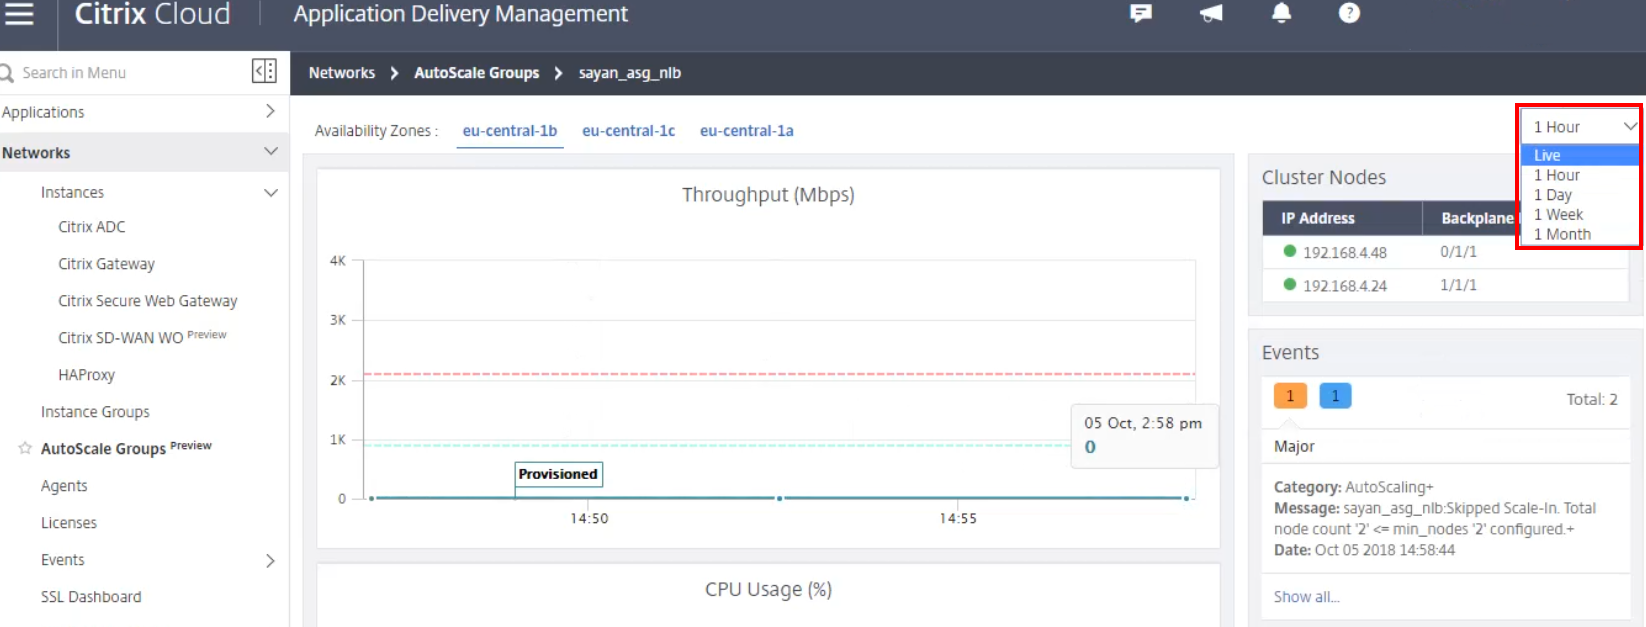
Task: Open the help question mark icon
Action: point(1349,13)
